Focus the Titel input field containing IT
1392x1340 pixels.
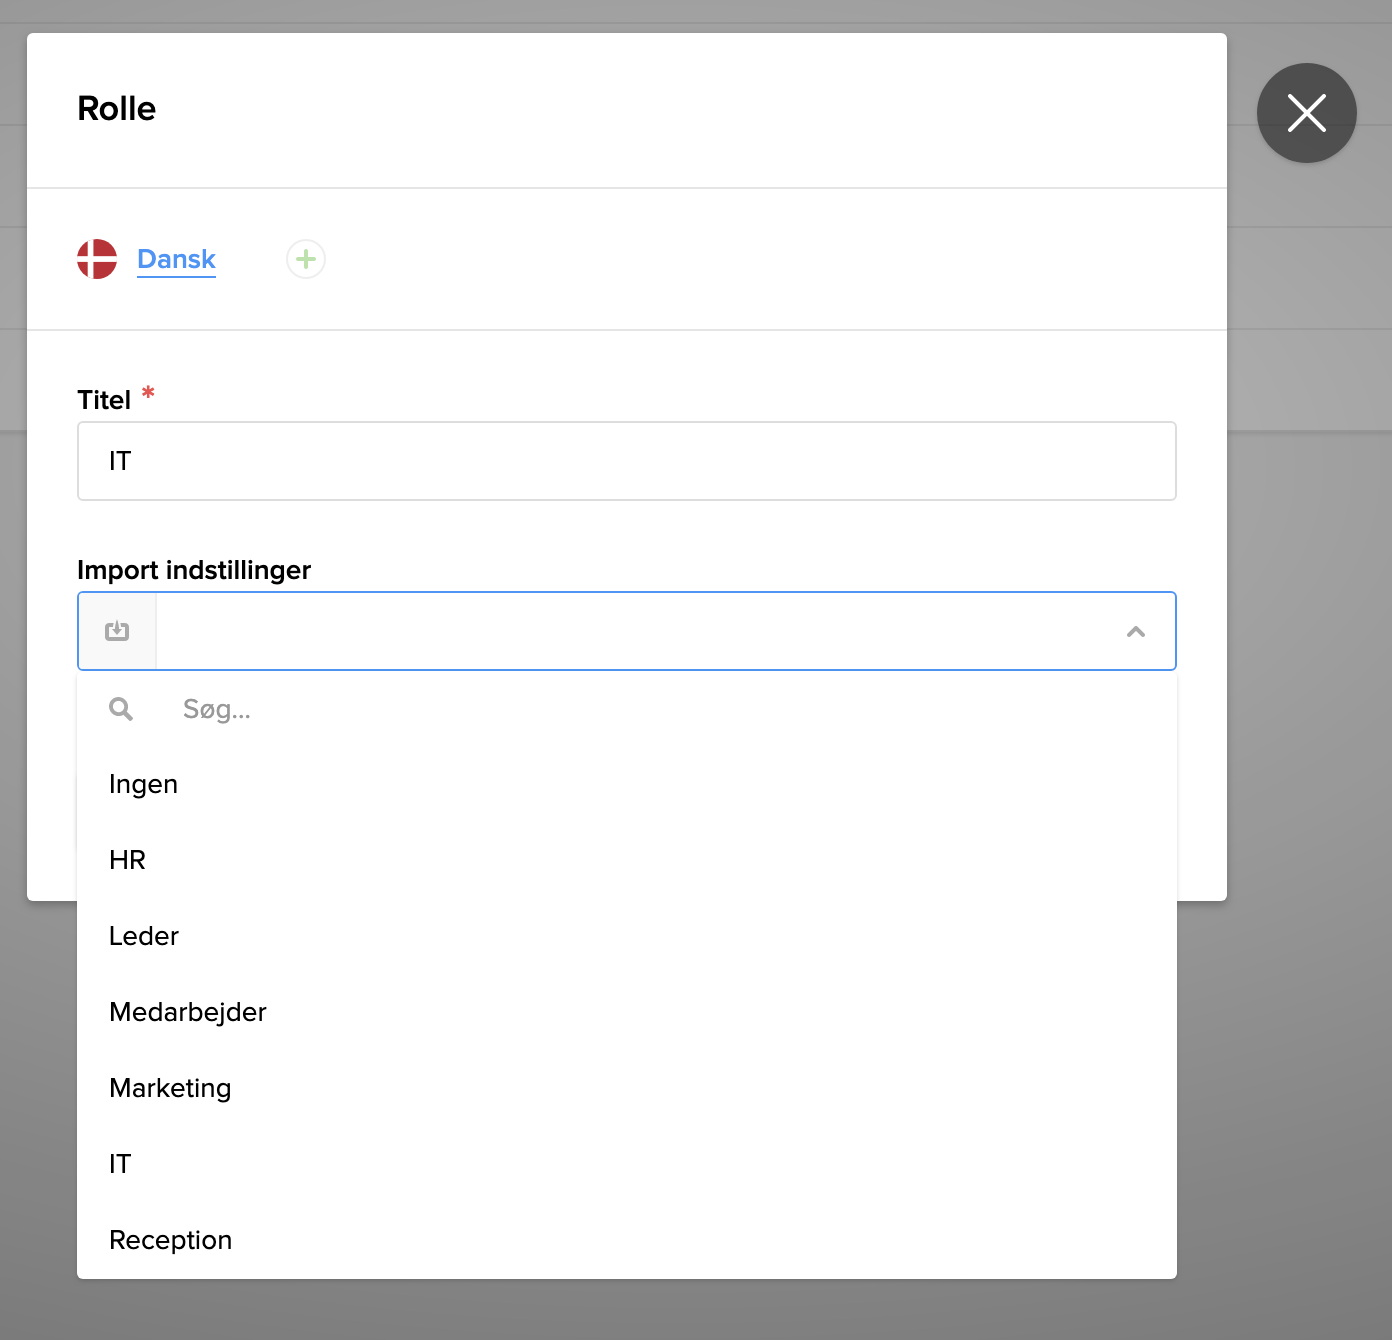coord(626,461)
